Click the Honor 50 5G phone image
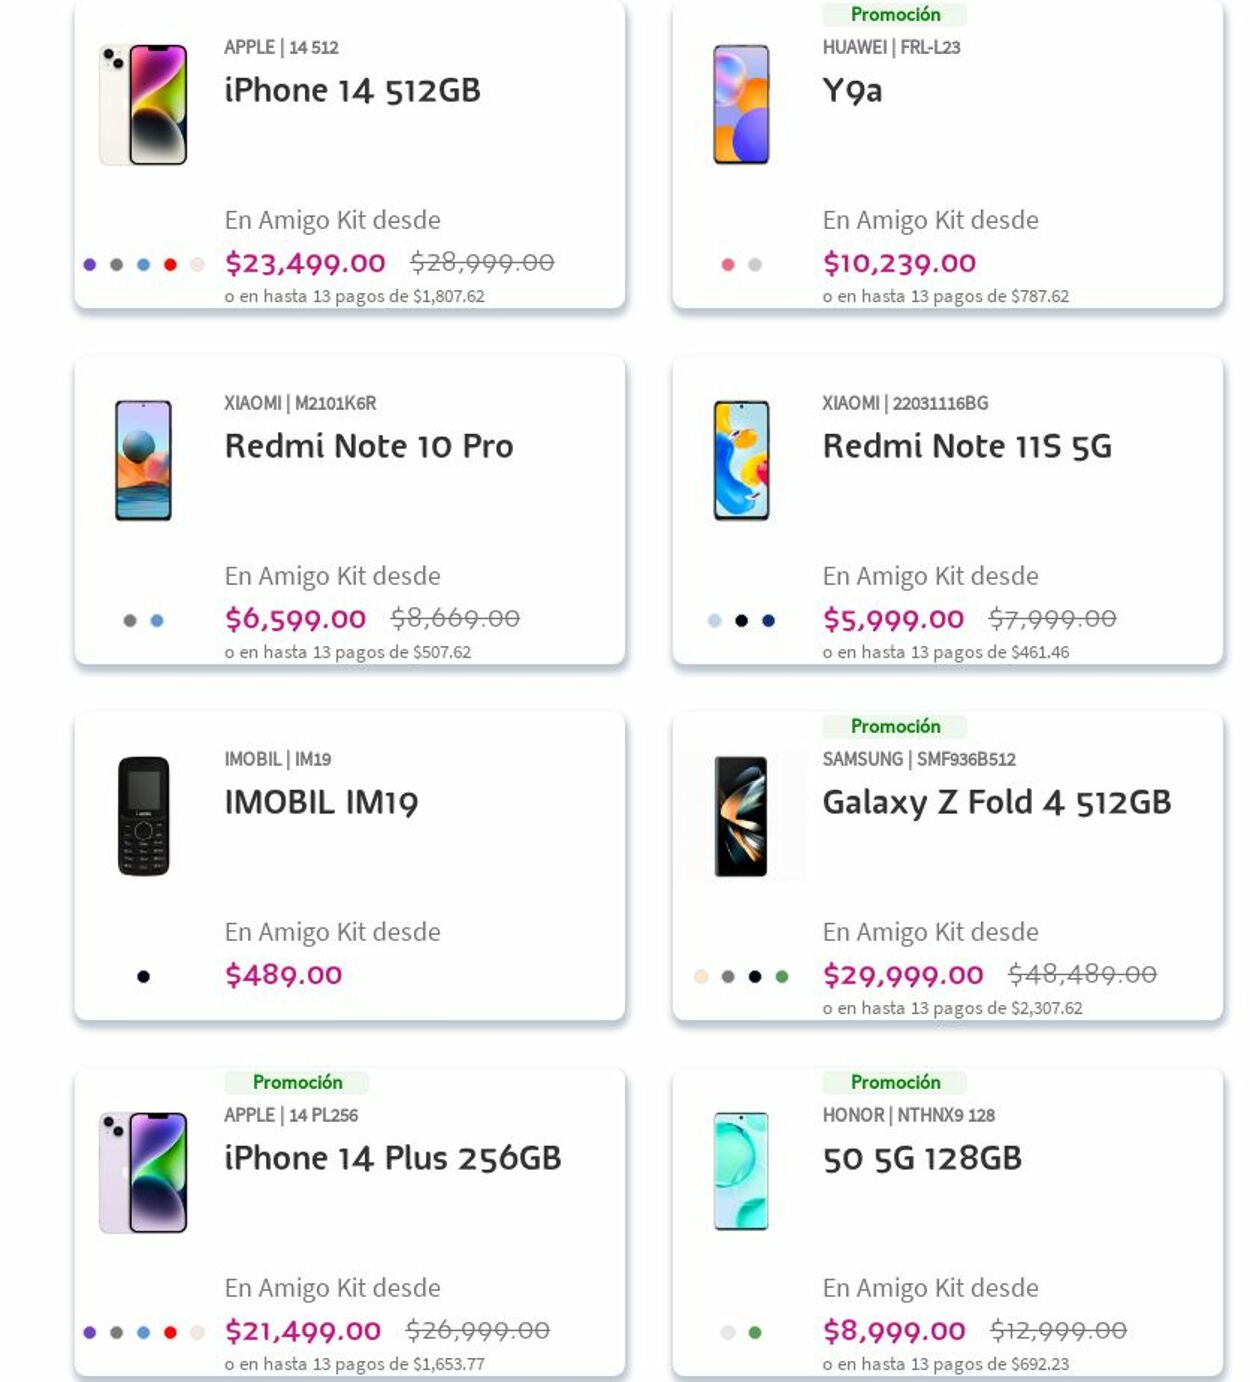 [741, 1171]
